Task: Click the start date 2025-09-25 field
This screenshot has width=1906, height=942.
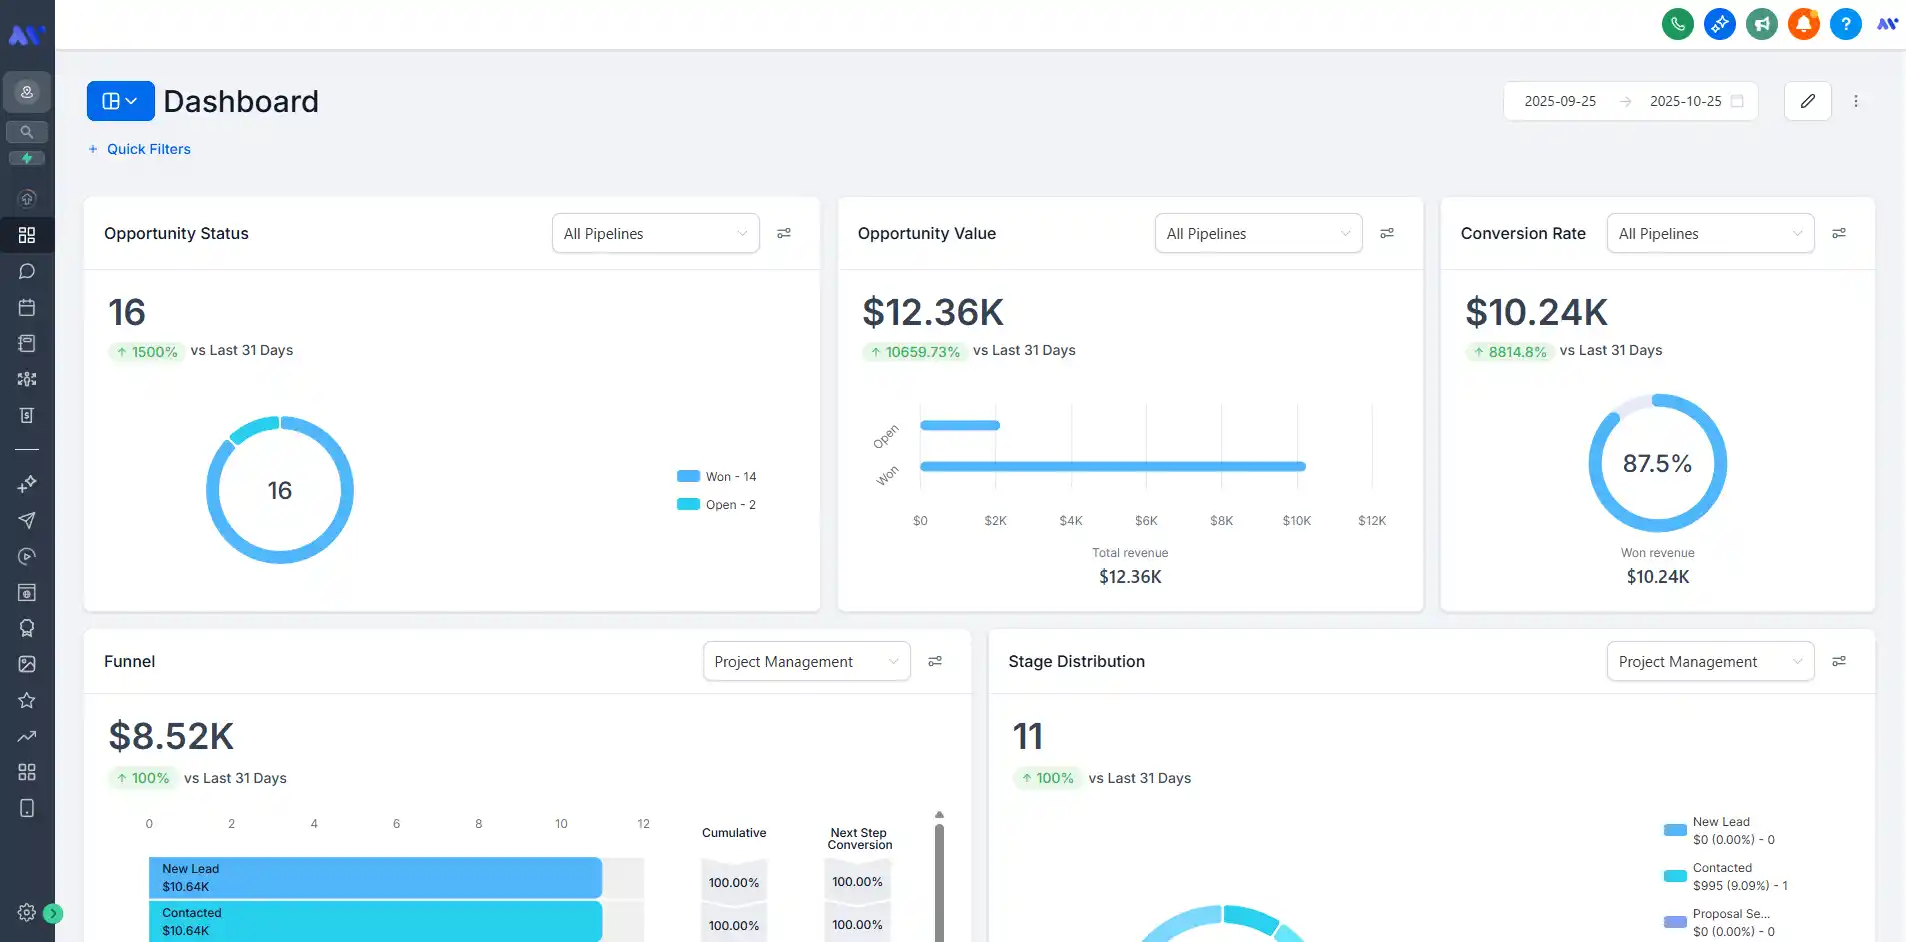Action: tap(1559, 101)
